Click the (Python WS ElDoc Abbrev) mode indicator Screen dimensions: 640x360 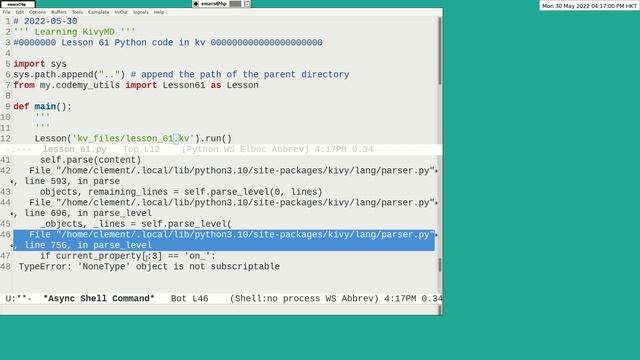pyautogui.click(x=245, y=149)
